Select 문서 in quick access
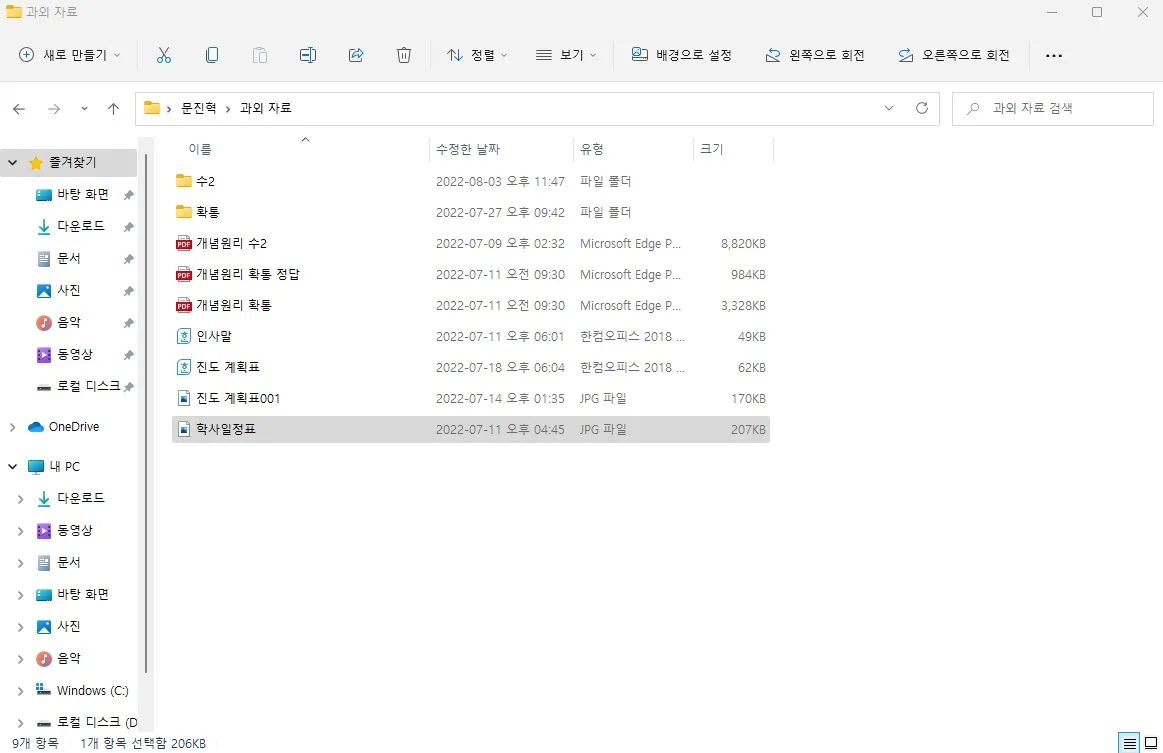Screen dimensions: 1163x753 (x=68, y=258)
